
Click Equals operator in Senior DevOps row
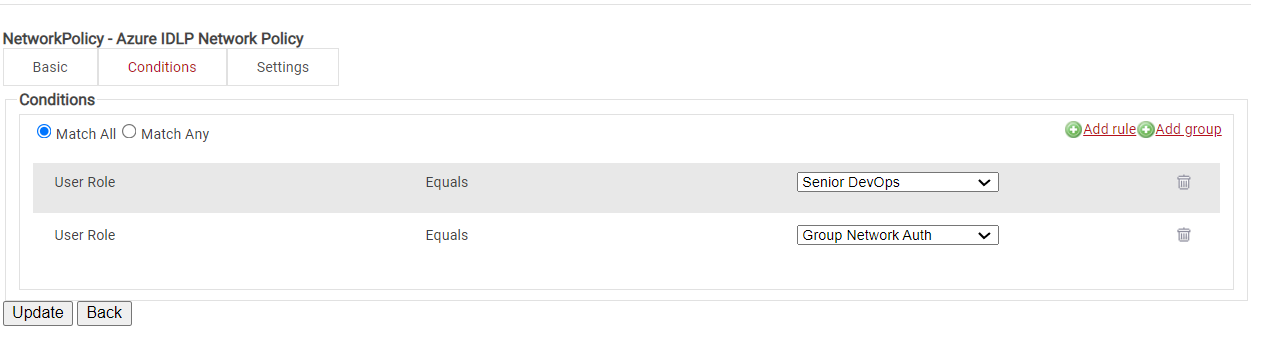pos(447,182)
